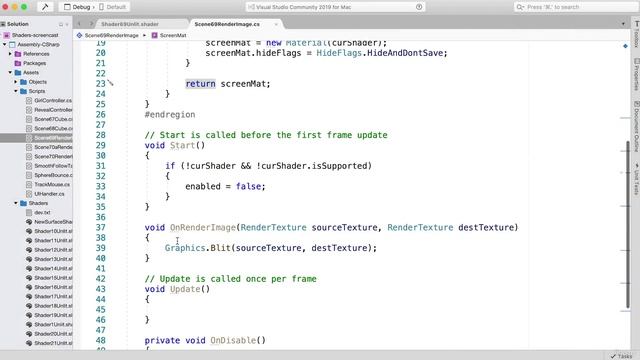The height and width of the screenshot is (360, 640).
Task: Click the build hammer icon in toolbar
Action: pyautogui.click(x=45, y=7)
